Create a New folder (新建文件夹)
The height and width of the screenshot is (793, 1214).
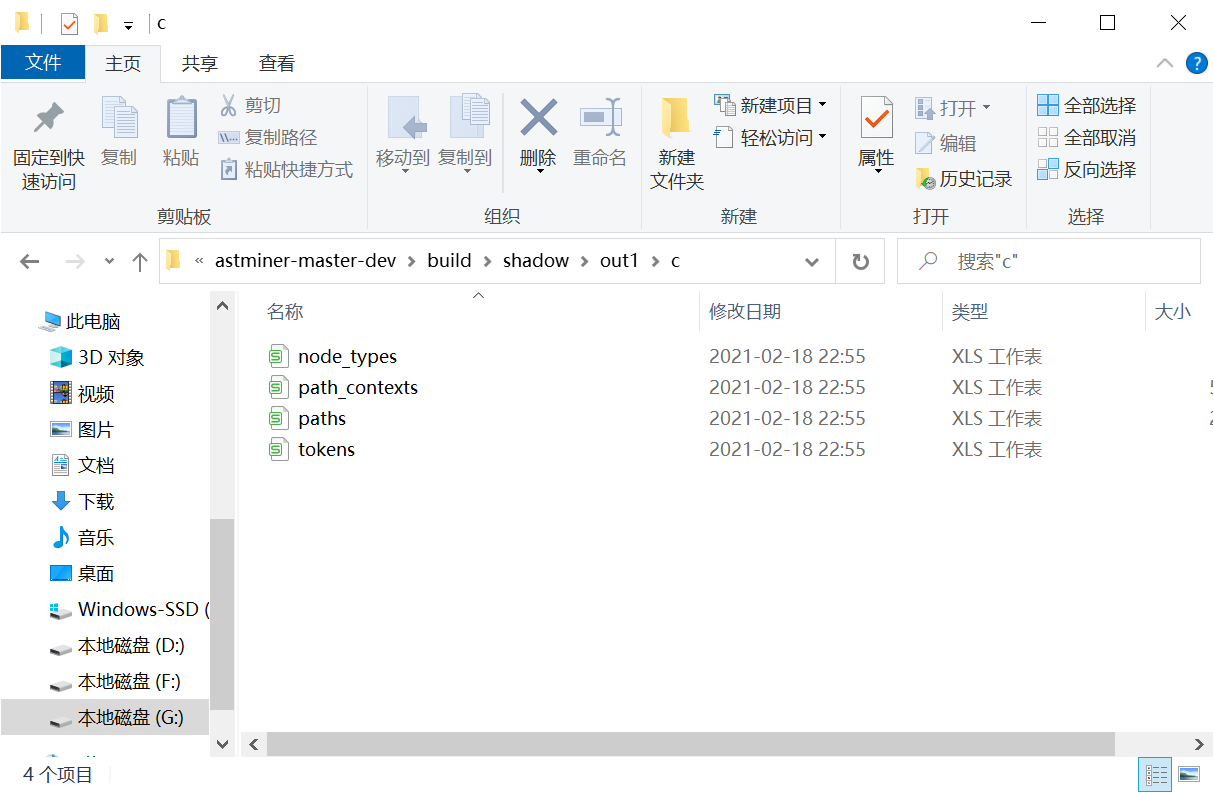tap(677, 143)
